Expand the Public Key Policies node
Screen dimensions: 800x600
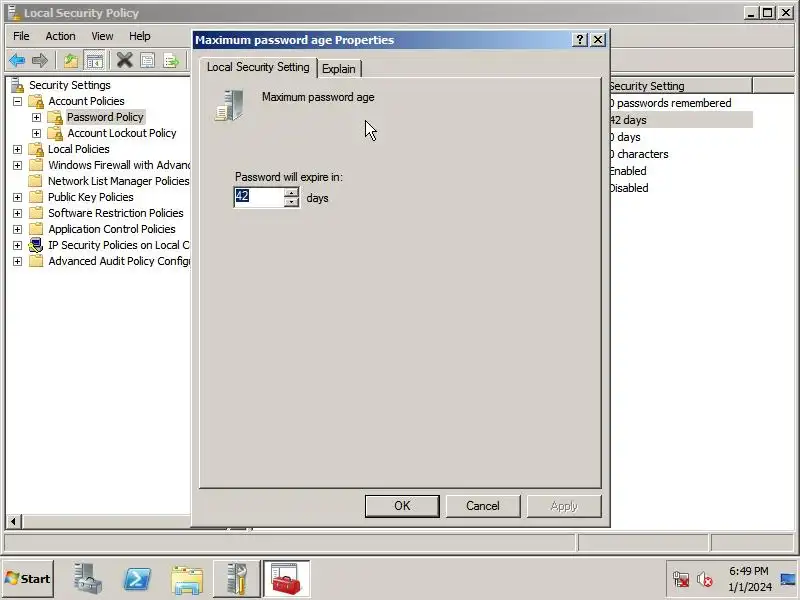17,197
